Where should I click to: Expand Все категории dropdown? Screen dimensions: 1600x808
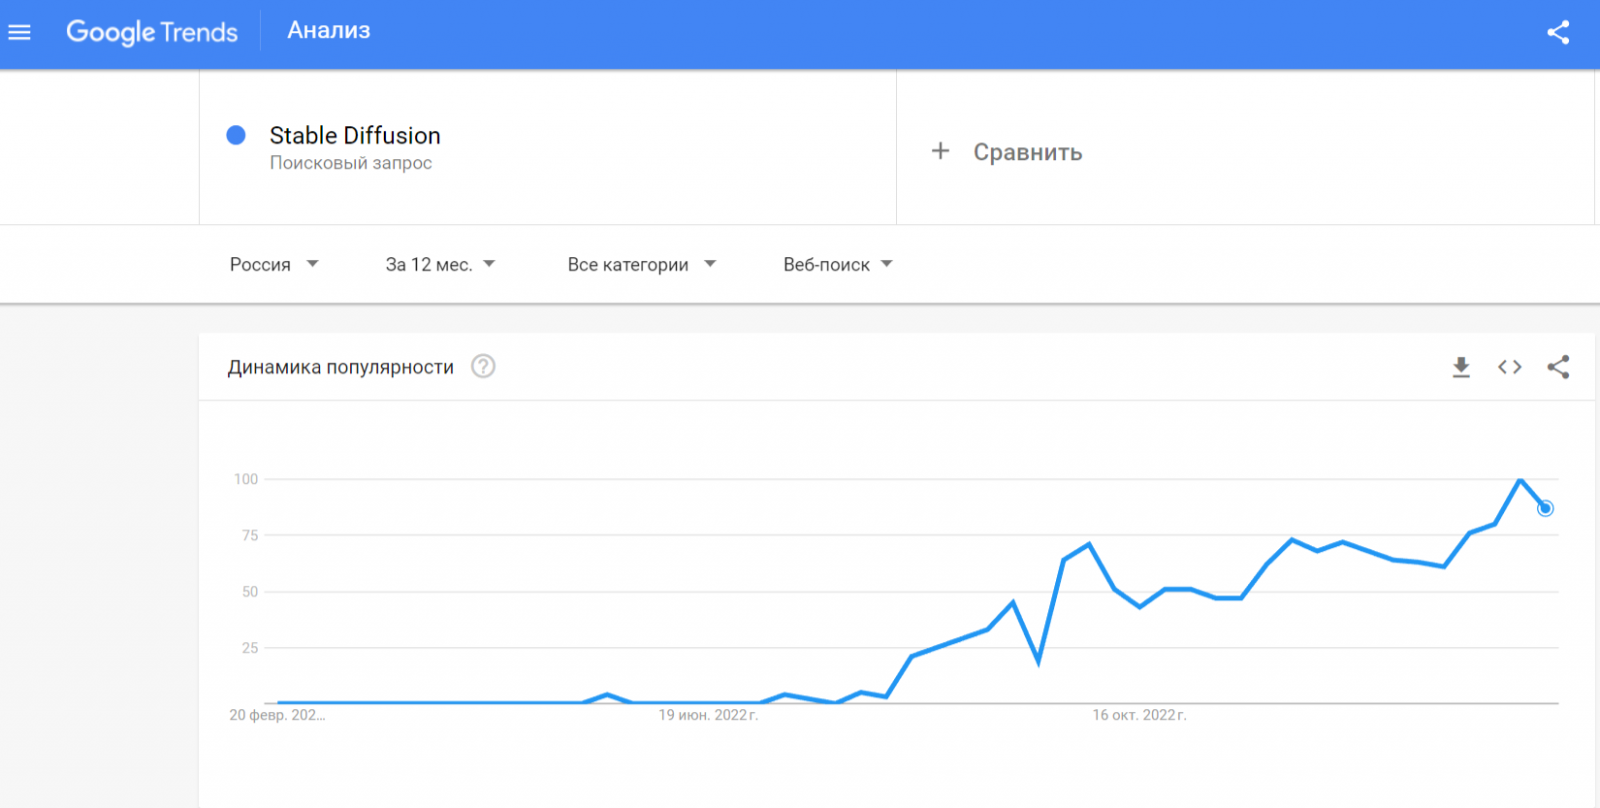(641, 264)
